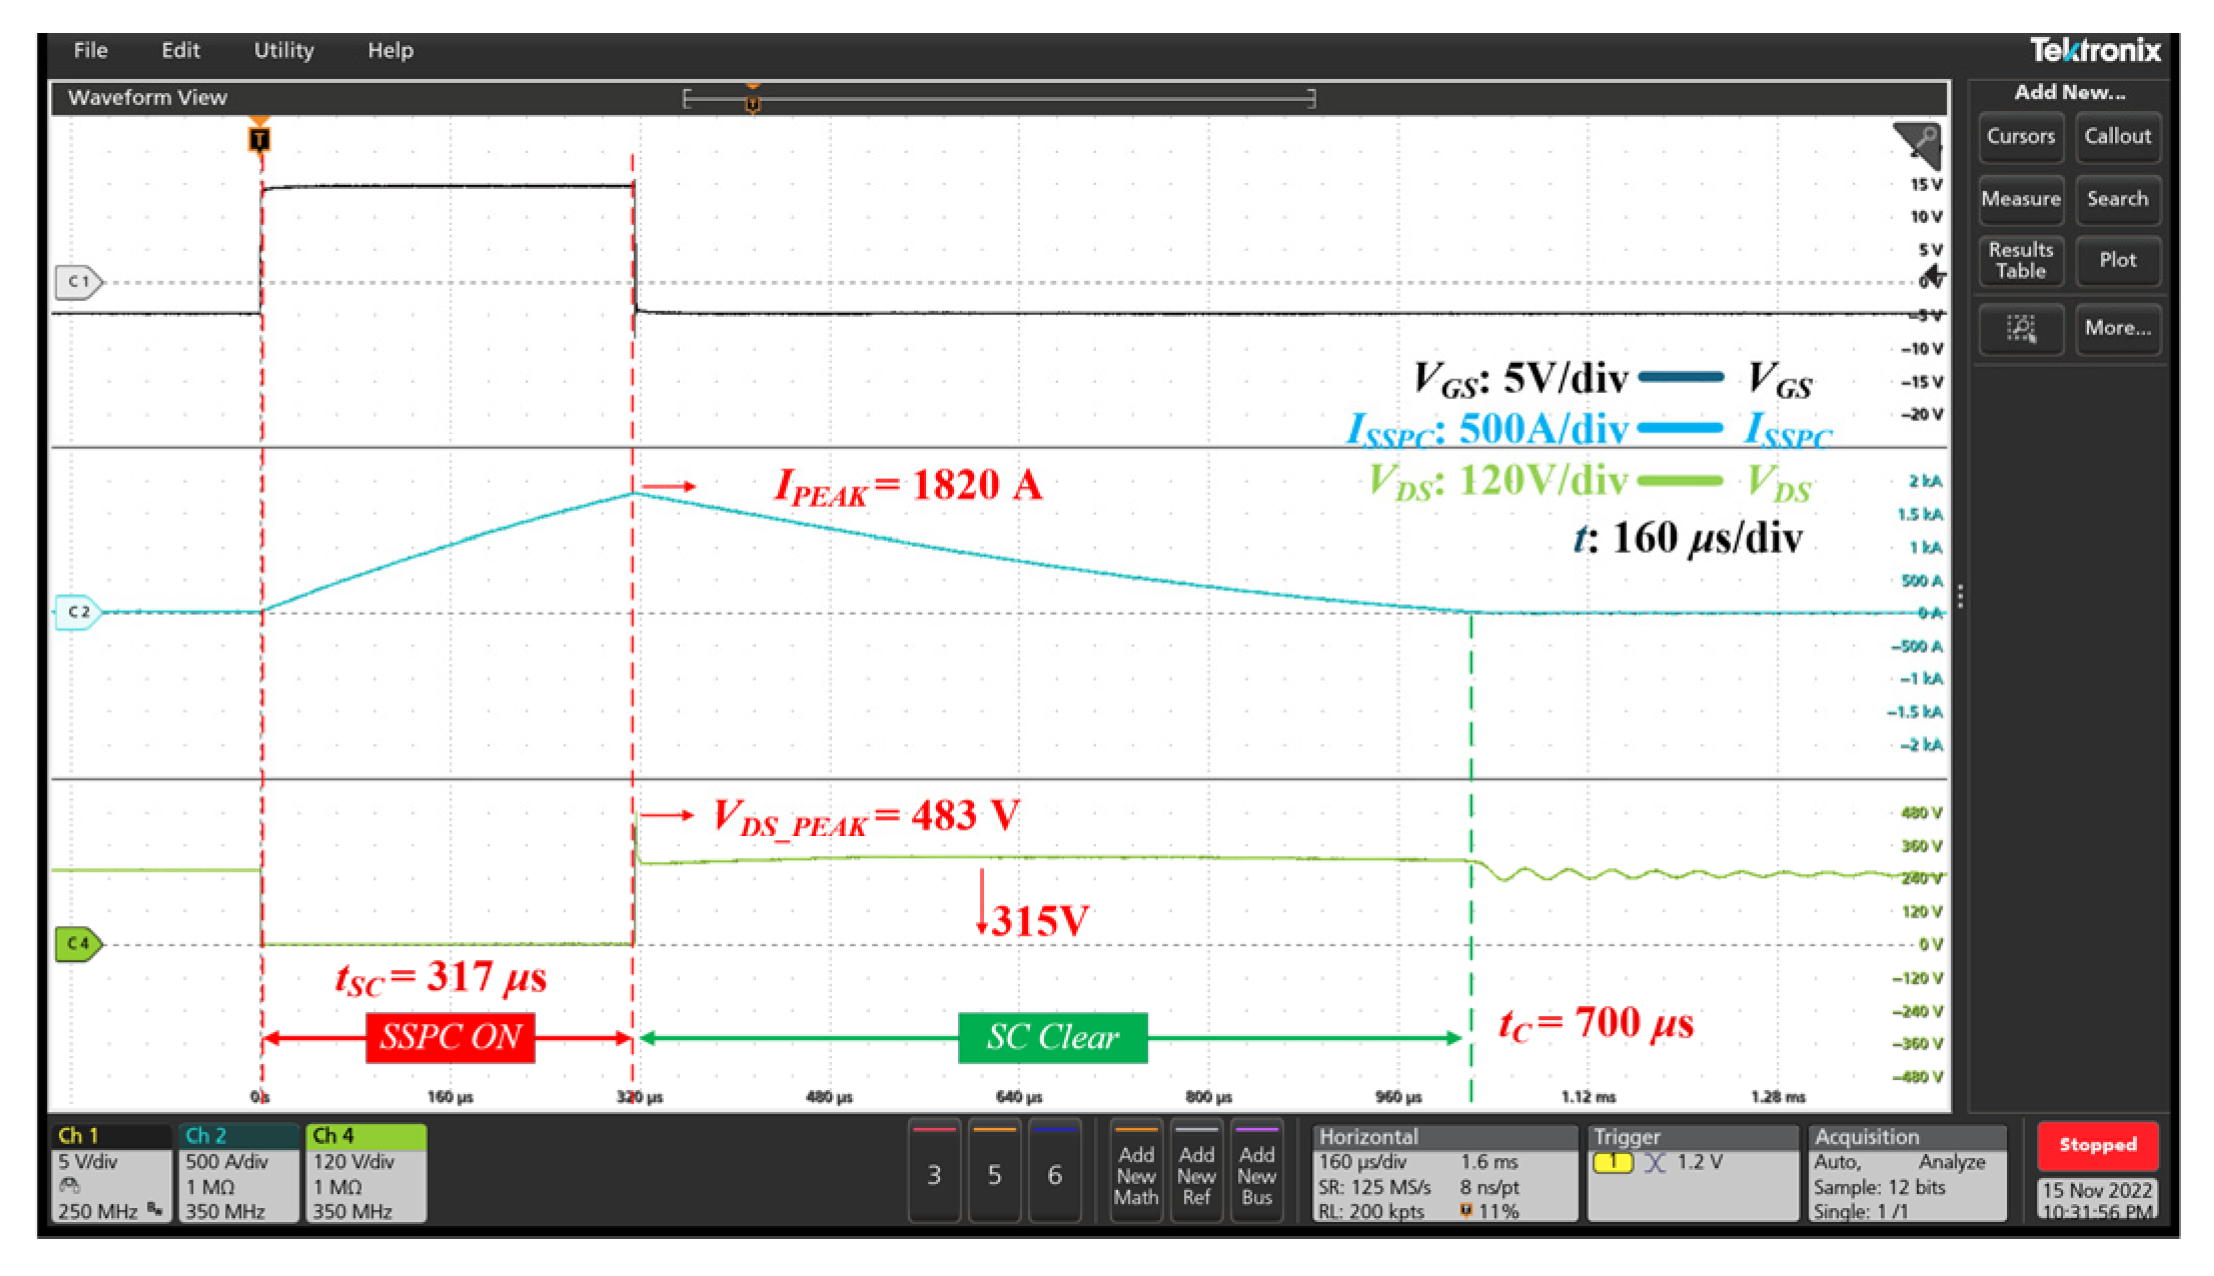
Task: Enable channel 6 button
Action: (1054, 1173)
